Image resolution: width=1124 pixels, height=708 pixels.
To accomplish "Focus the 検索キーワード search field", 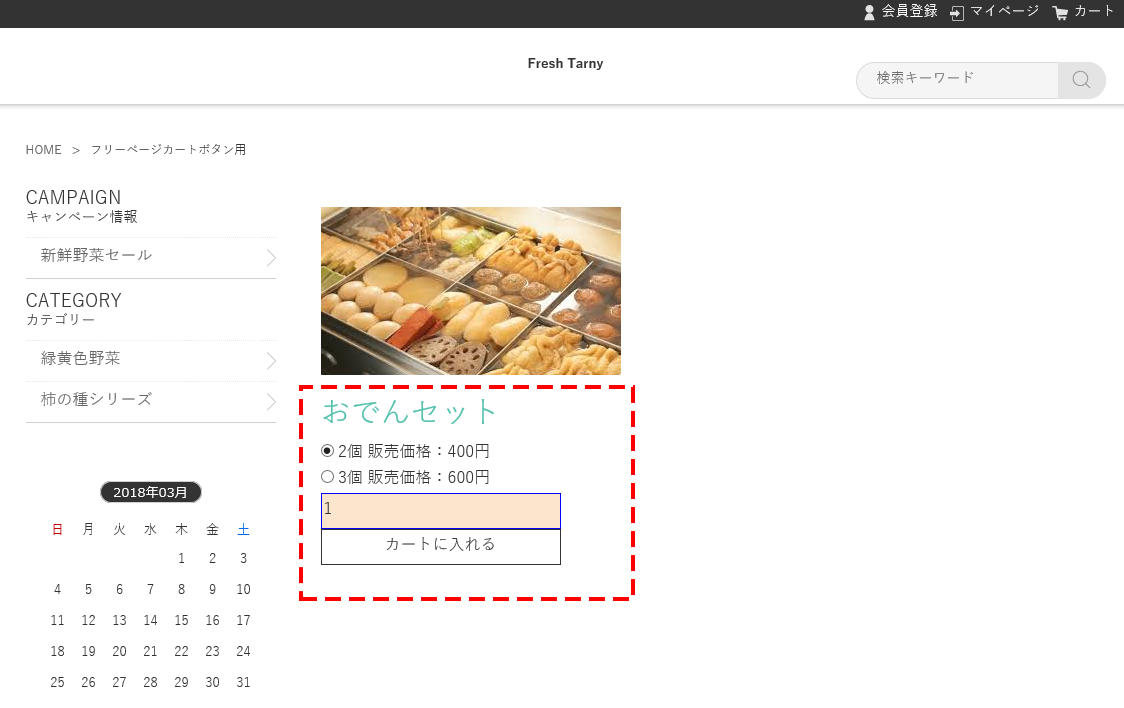I will (958, 80).
